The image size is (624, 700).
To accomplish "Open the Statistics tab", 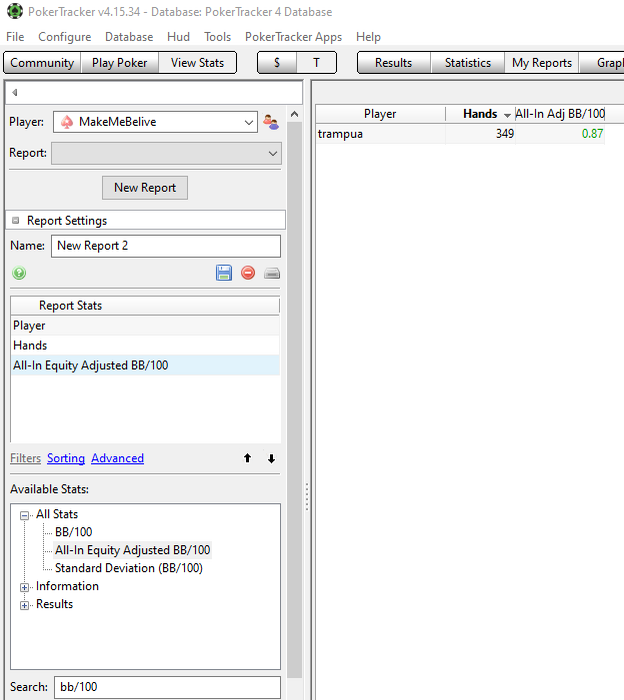I will pos(467,62).
